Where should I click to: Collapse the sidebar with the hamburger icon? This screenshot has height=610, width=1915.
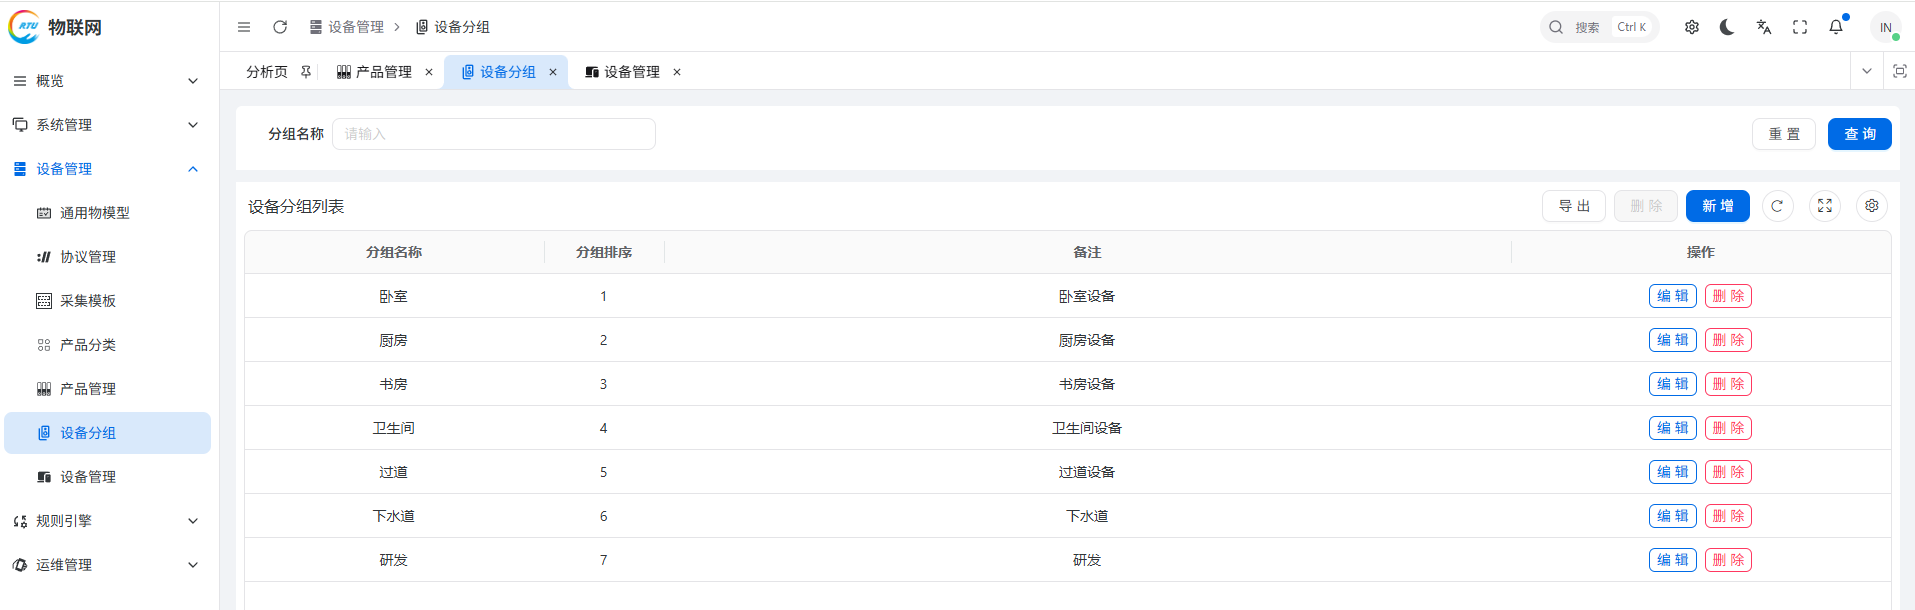[x=244, y=27]
